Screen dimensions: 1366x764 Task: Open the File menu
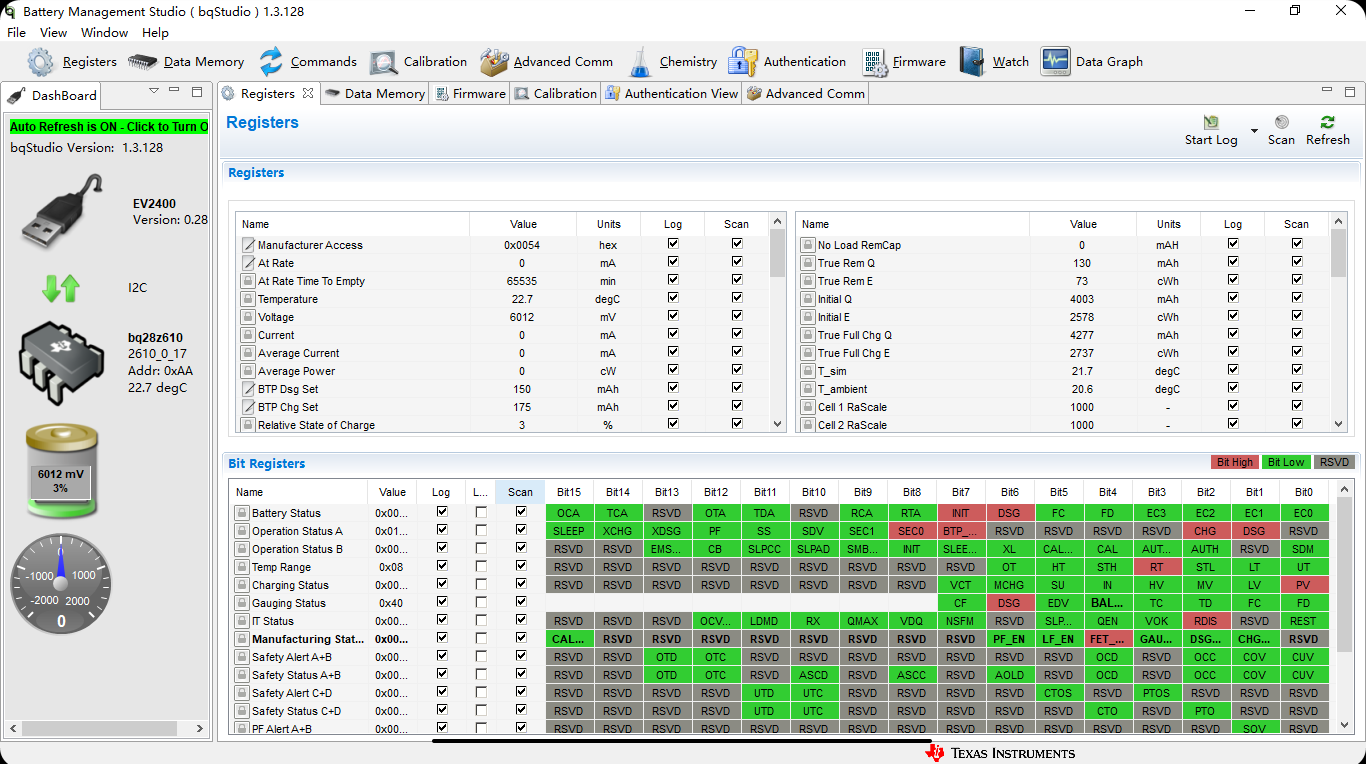16,33
